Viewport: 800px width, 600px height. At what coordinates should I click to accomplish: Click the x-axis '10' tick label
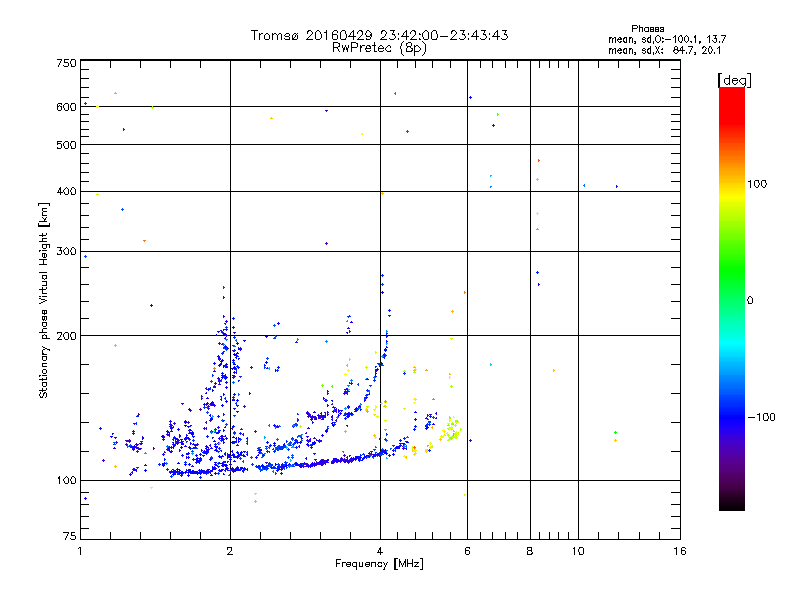point(578,551)
